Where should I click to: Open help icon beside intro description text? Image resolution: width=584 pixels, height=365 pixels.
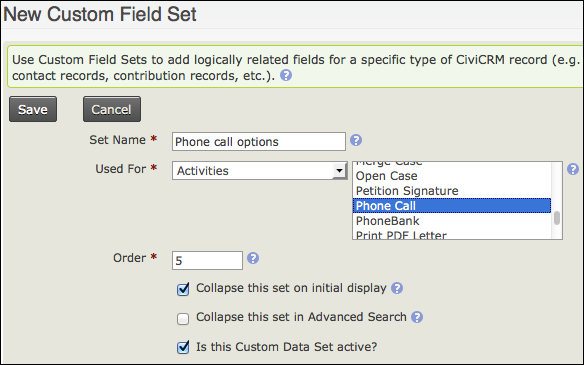[286, 76]
